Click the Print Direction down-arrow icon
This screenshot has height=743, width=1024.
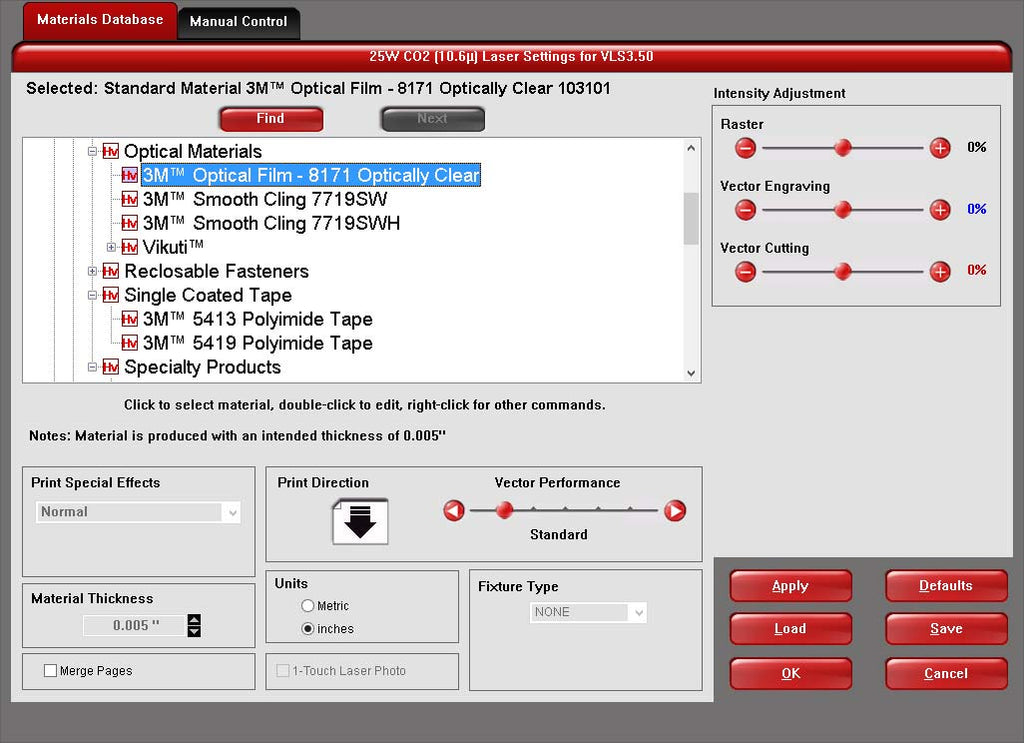[360, 521]
